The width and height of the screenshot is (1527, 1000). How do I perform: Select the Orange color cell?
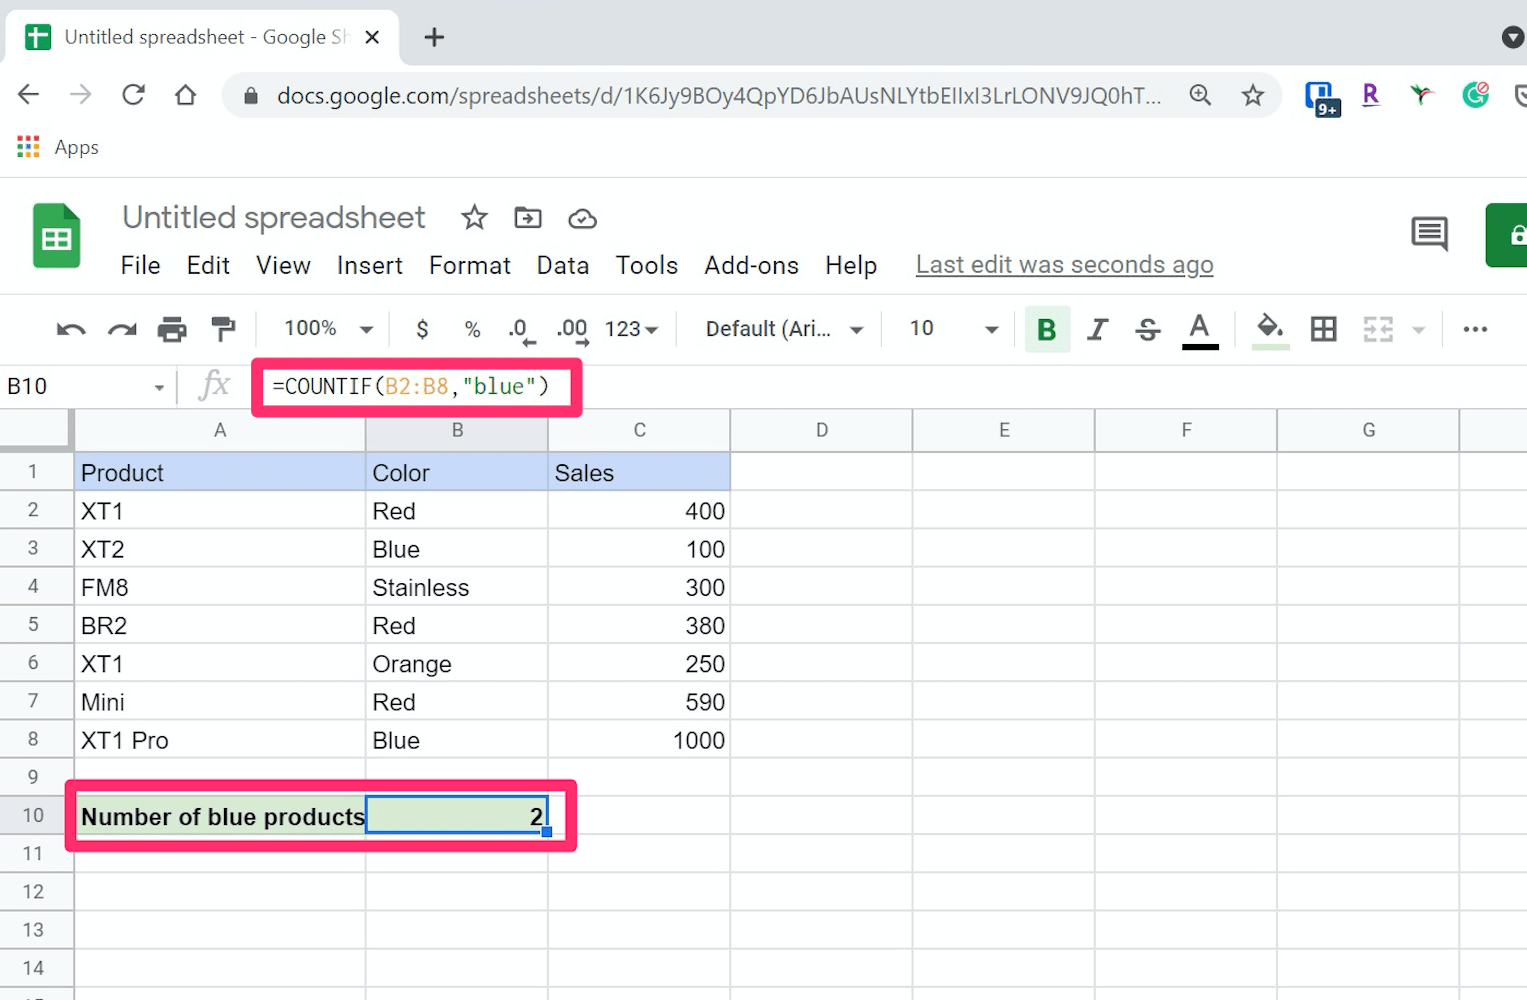(457, 664)
